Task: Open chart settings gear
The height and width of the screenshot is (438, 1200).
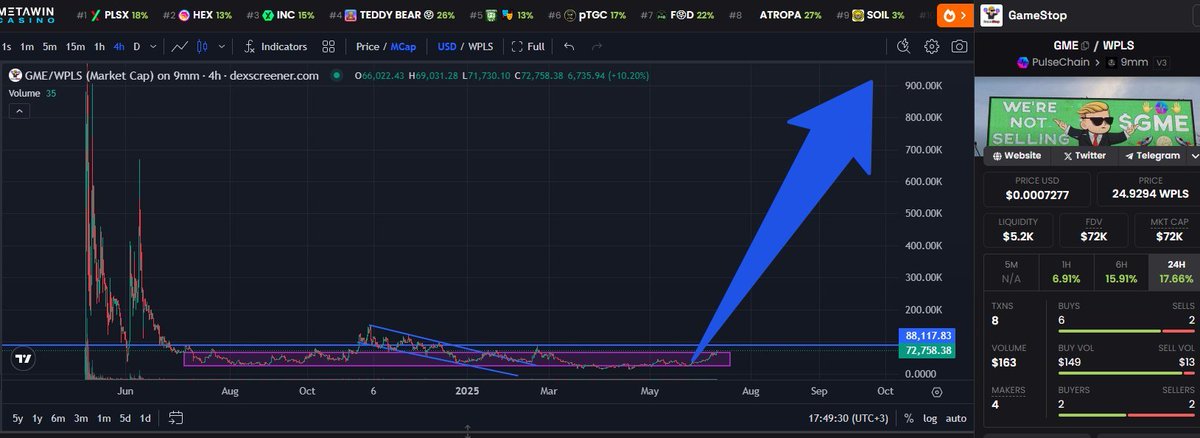Action: (931, 46)
